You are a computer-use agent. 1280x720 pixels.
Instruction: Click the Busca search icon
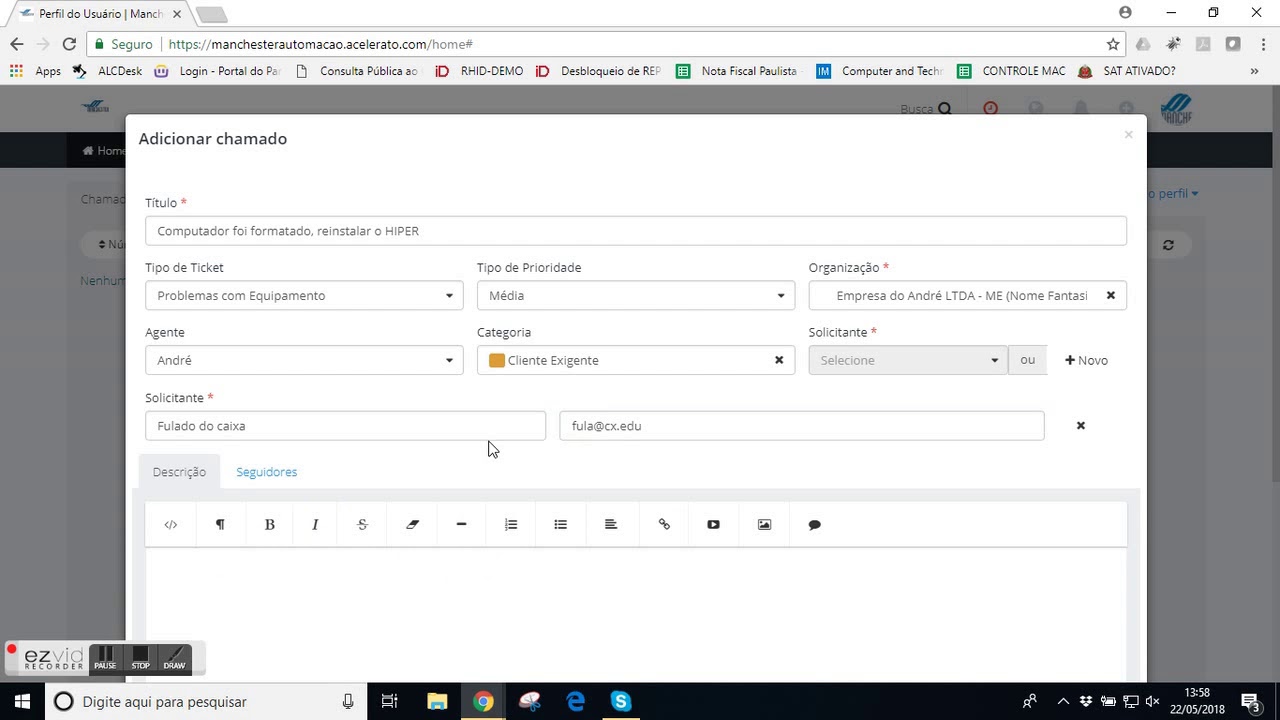(x=944, y=109)
